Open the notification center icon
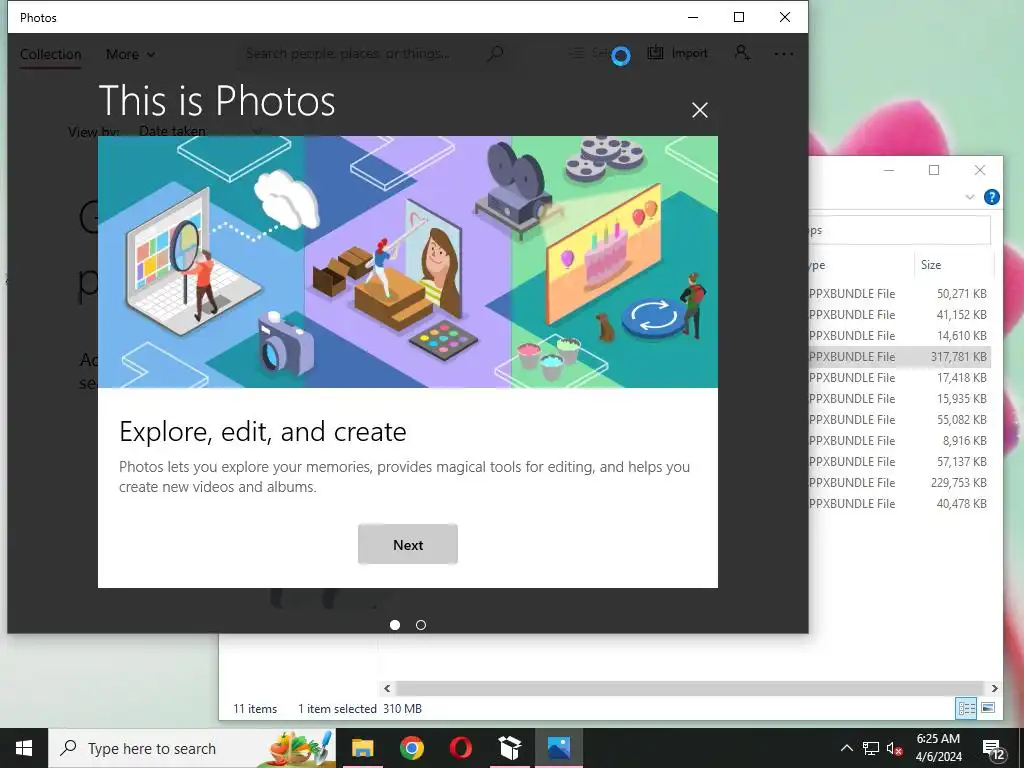 coord(994,748)
